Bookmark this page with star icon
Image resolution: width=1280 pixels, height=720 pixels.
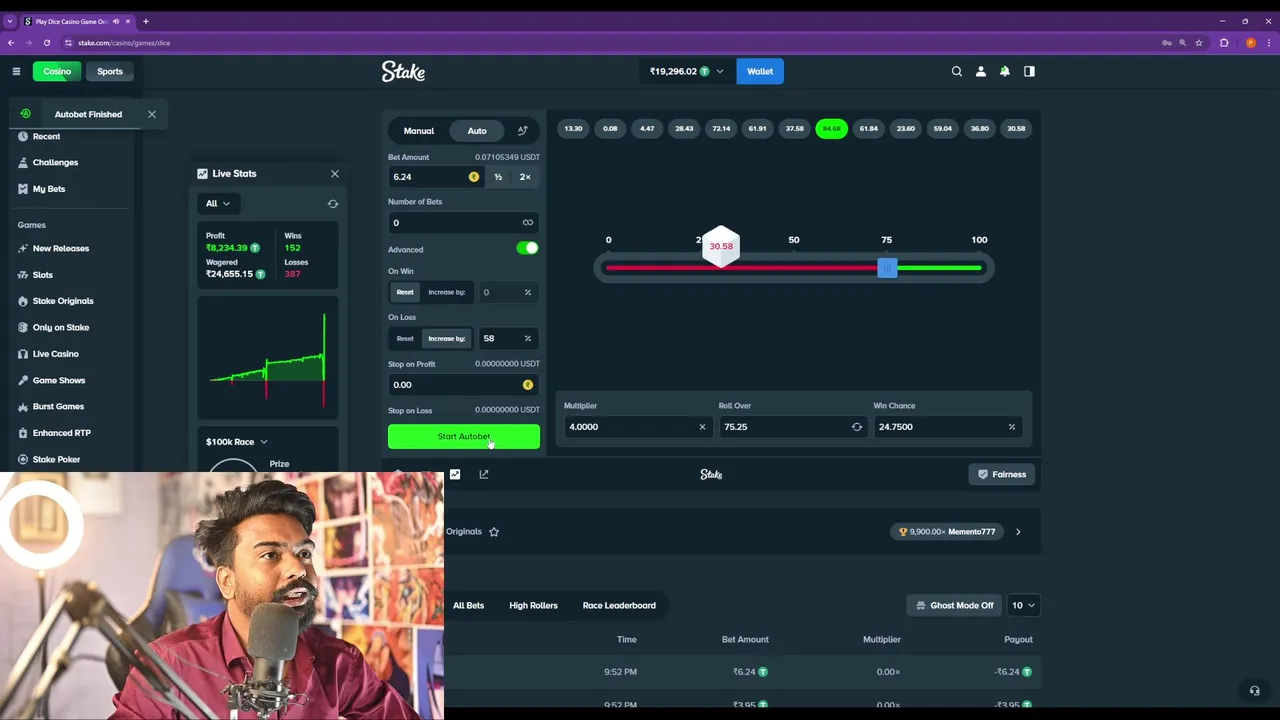pyautogui.click(x=1199, y=43)
